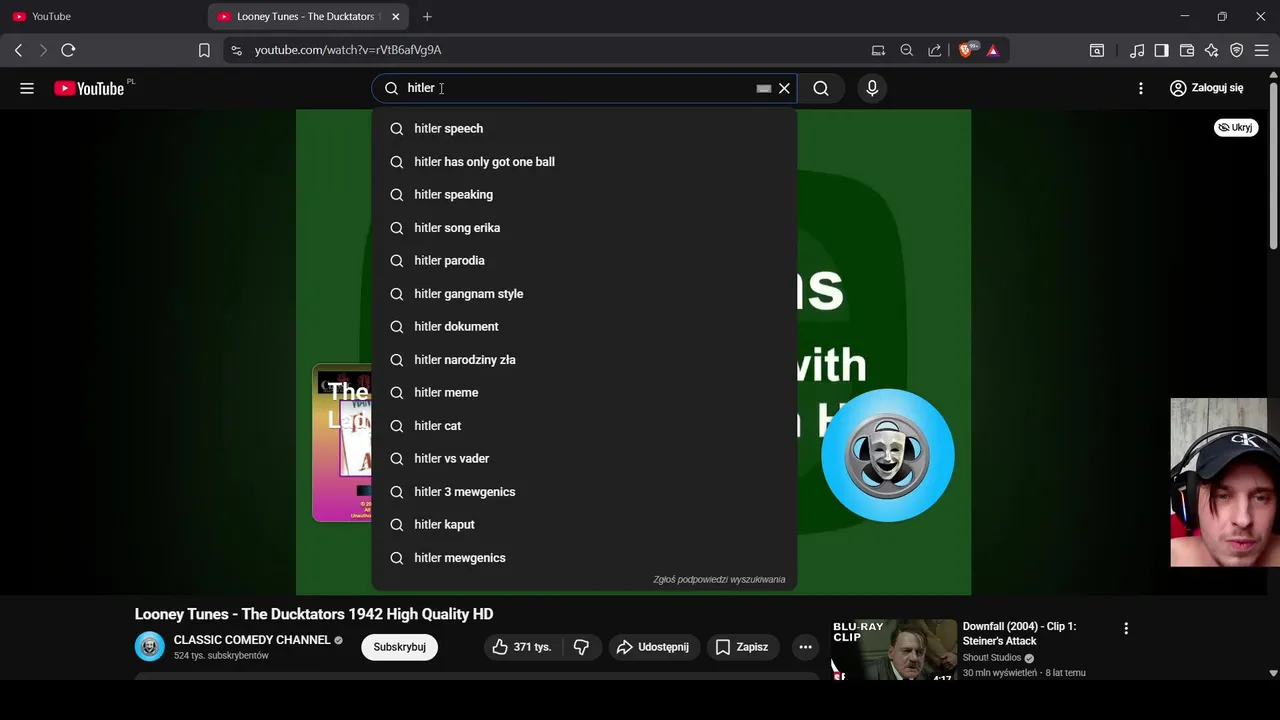Save video with Zapisz button
The width and height of the screenshot is (1280, 720).
pyautogui.click(x=742, y=647)
